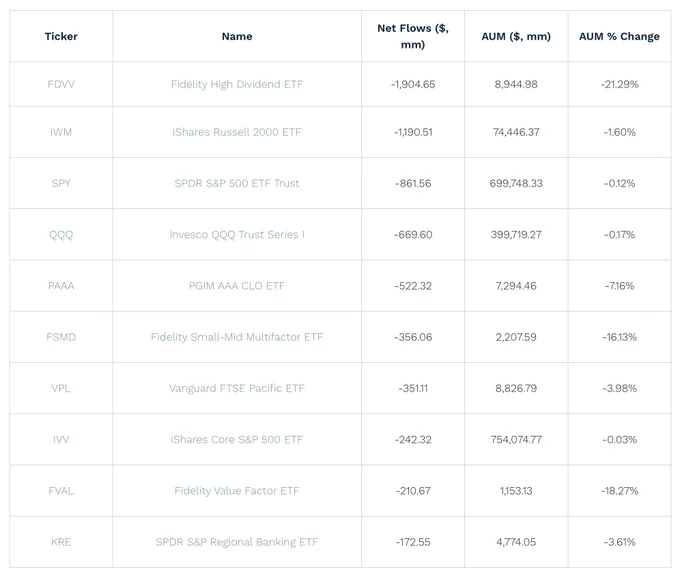This screenshot has height=578, width=680.
Task: Open the SPDR S&P 500 ETF Trust link
Action: click(237, 183)
